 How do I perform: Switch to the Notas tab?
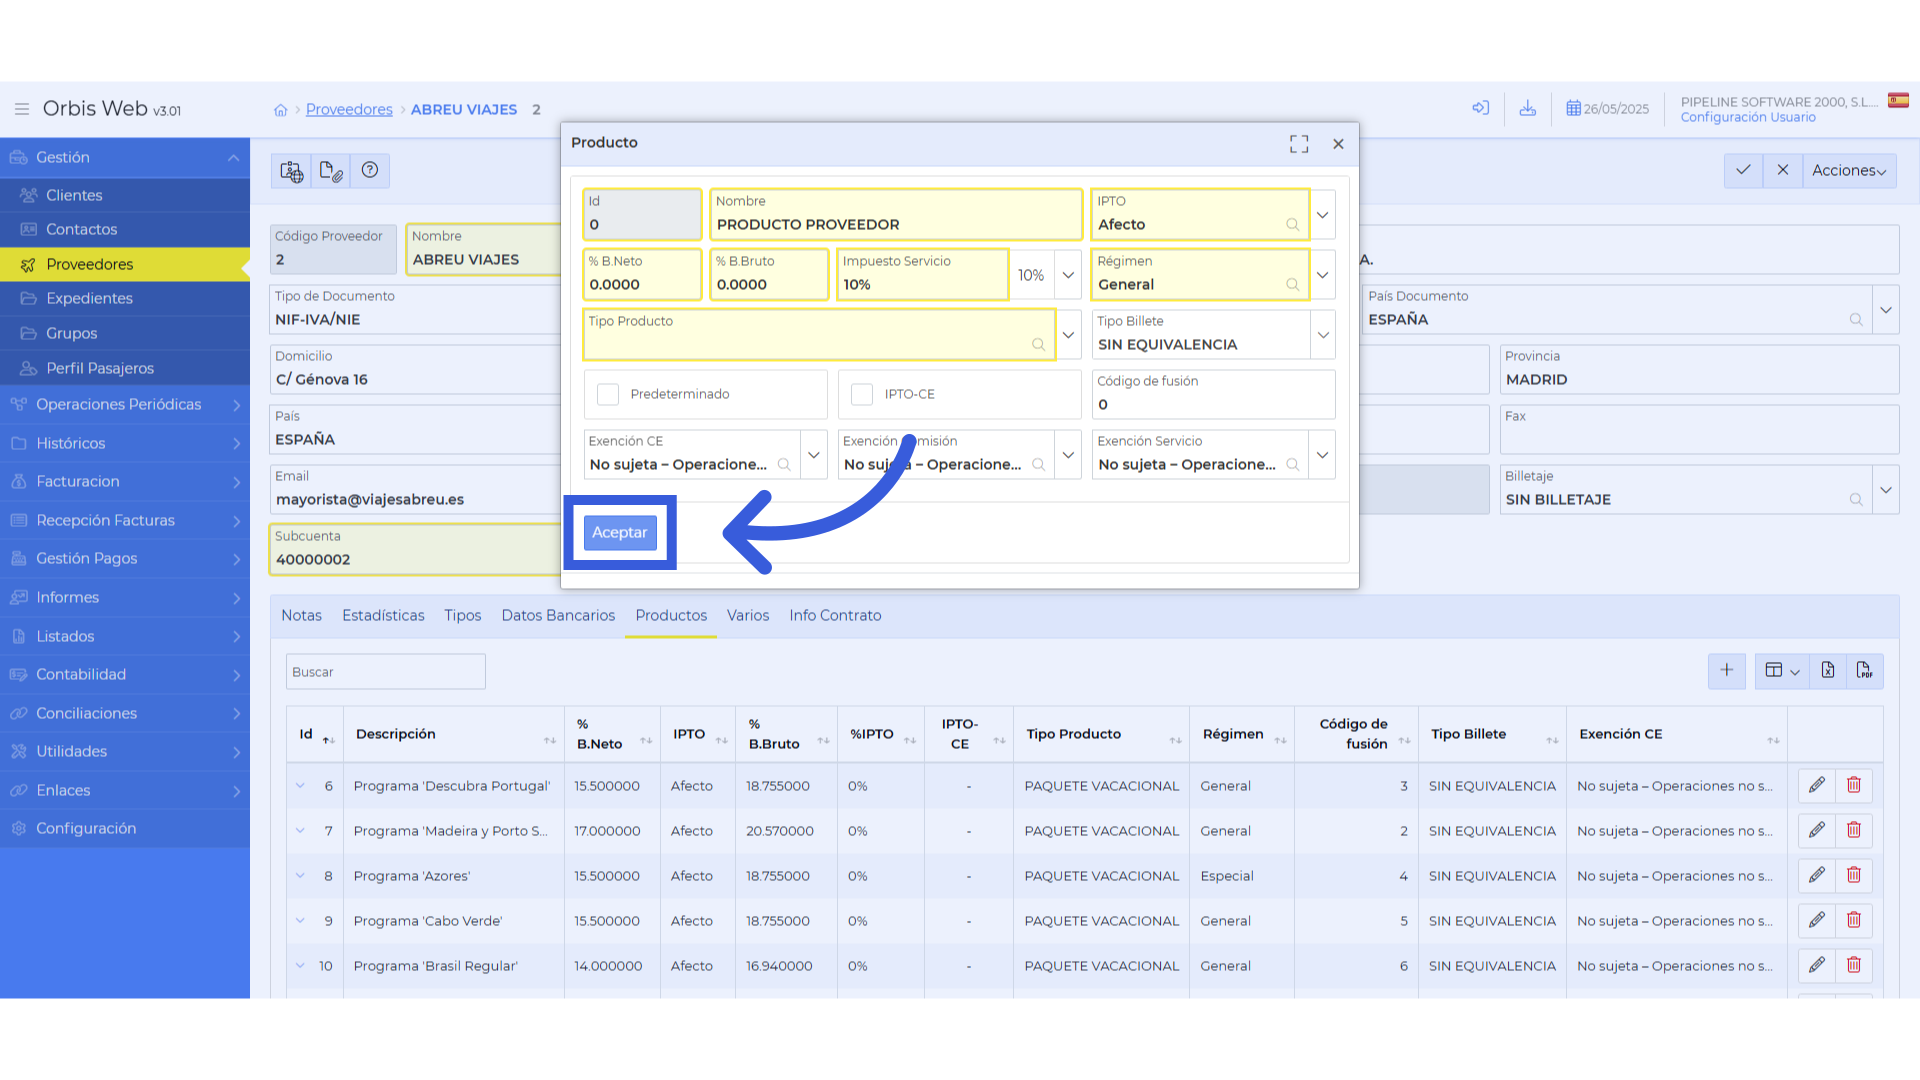tap(301, 615)
